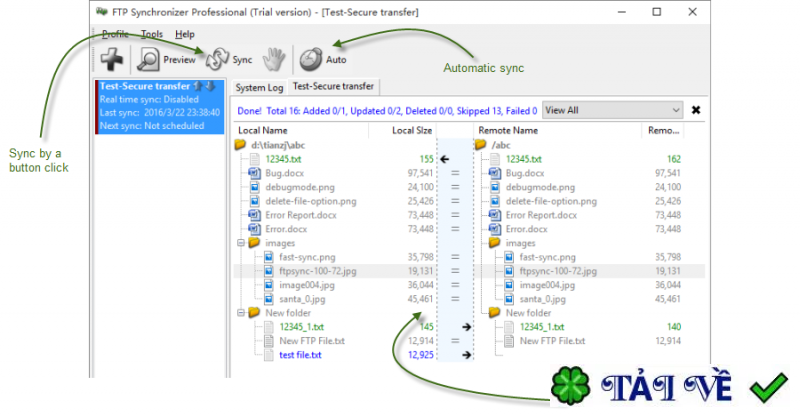This screenshot has height=417, width=800.
Task: Close the results panel with X button
Action: click(x=695, y=110)
